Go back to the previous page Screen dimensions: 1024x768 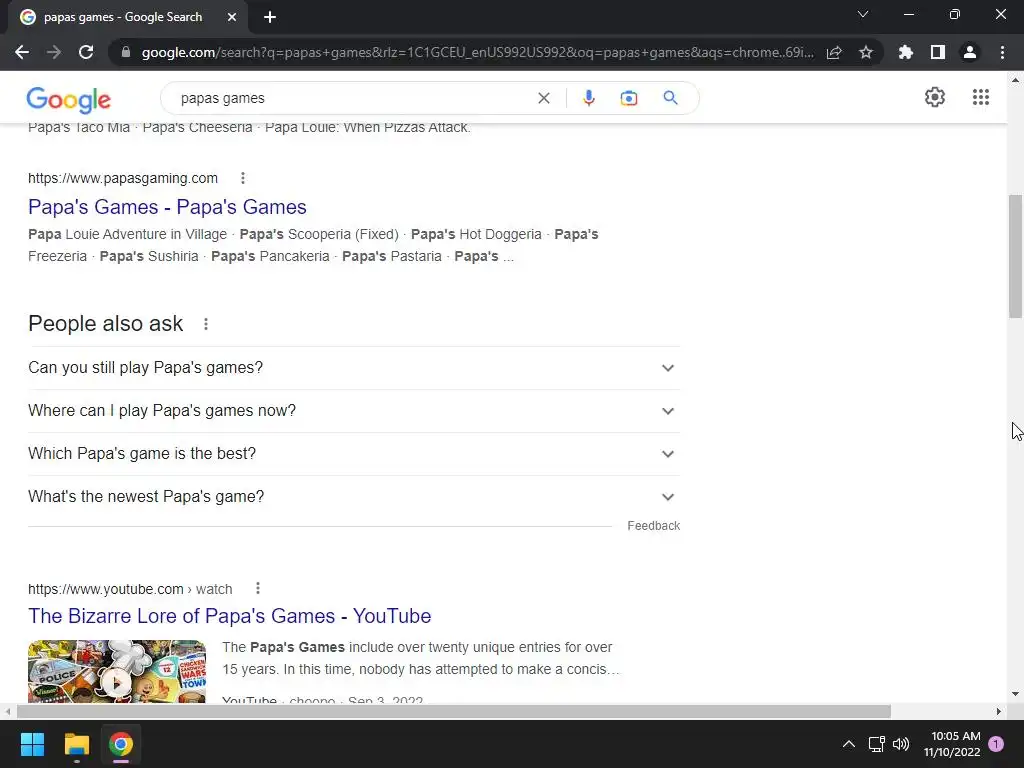pos(22,52)
